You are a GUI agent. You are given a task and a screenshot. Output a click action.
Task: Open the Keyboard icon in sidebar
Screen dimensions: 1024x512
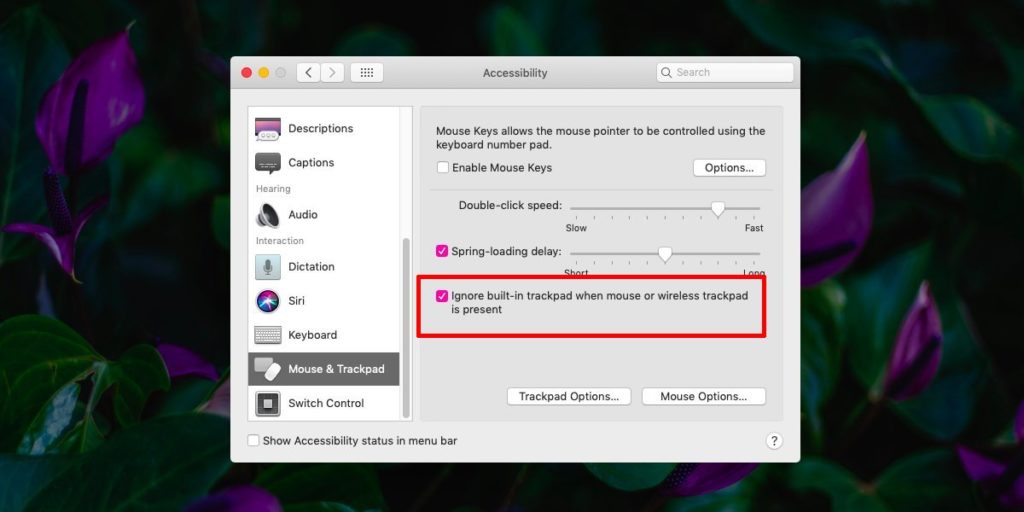(267, 335)
